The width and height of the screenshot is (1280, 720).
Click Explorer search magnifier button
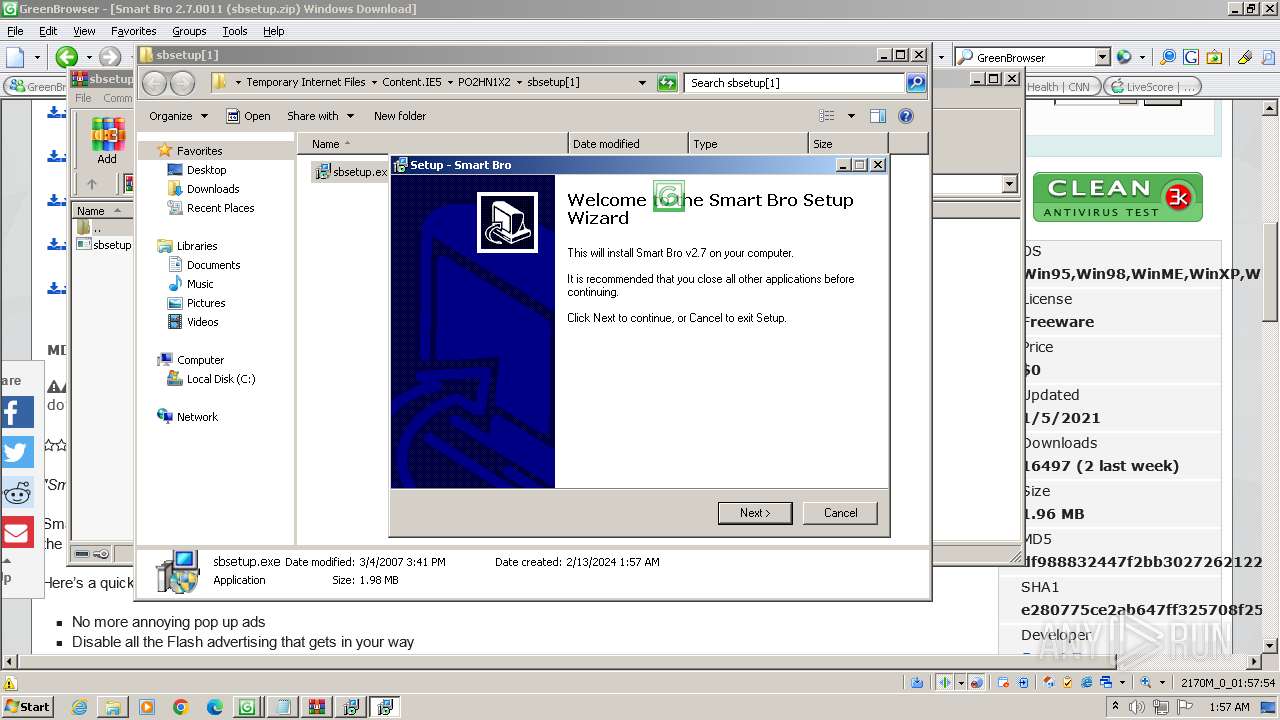click(x=916, y=83)
